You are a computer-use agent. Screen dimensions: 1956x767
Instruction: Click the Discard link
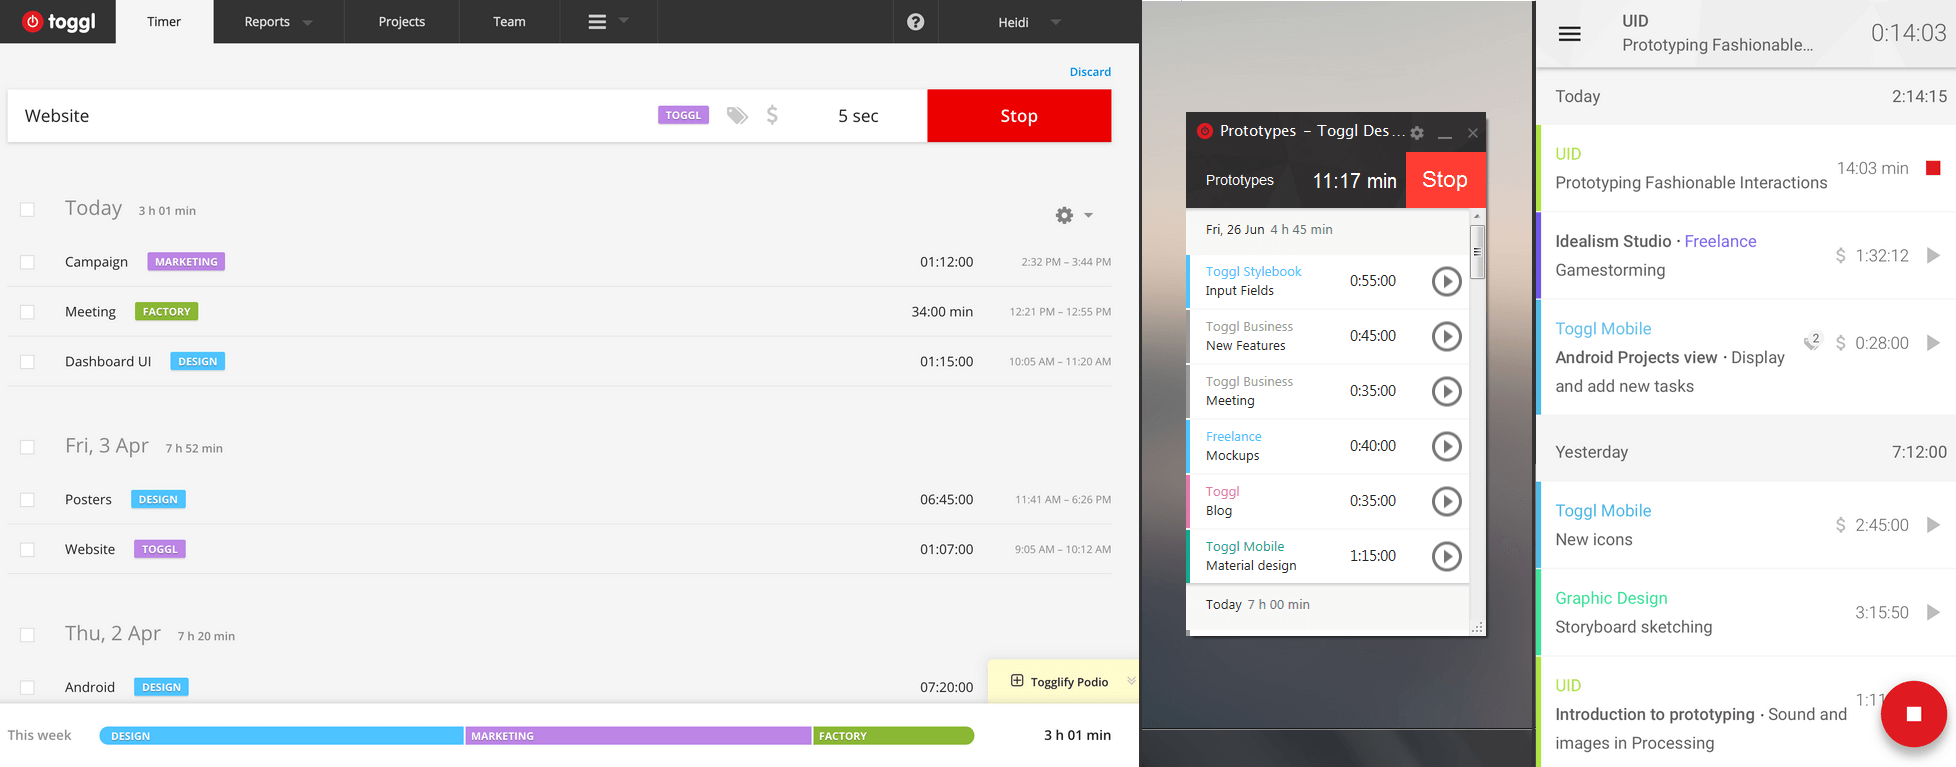click(1090, 72)
